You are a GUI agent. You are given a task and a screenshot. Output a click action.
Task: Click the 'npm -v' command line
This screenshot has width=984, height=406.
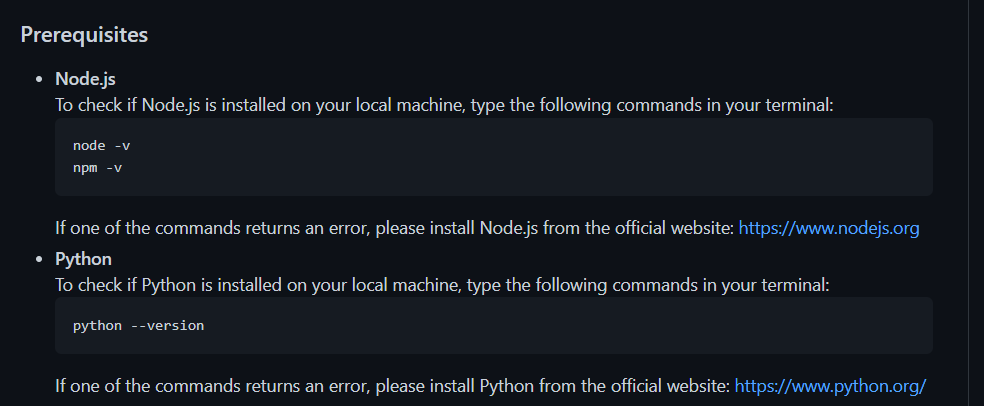coord(97,168)
